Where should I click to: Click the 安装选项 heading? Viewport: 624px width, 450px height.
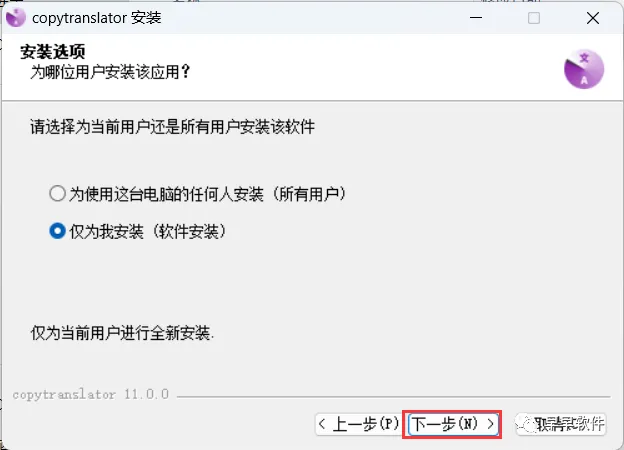[x=53, y=52]
